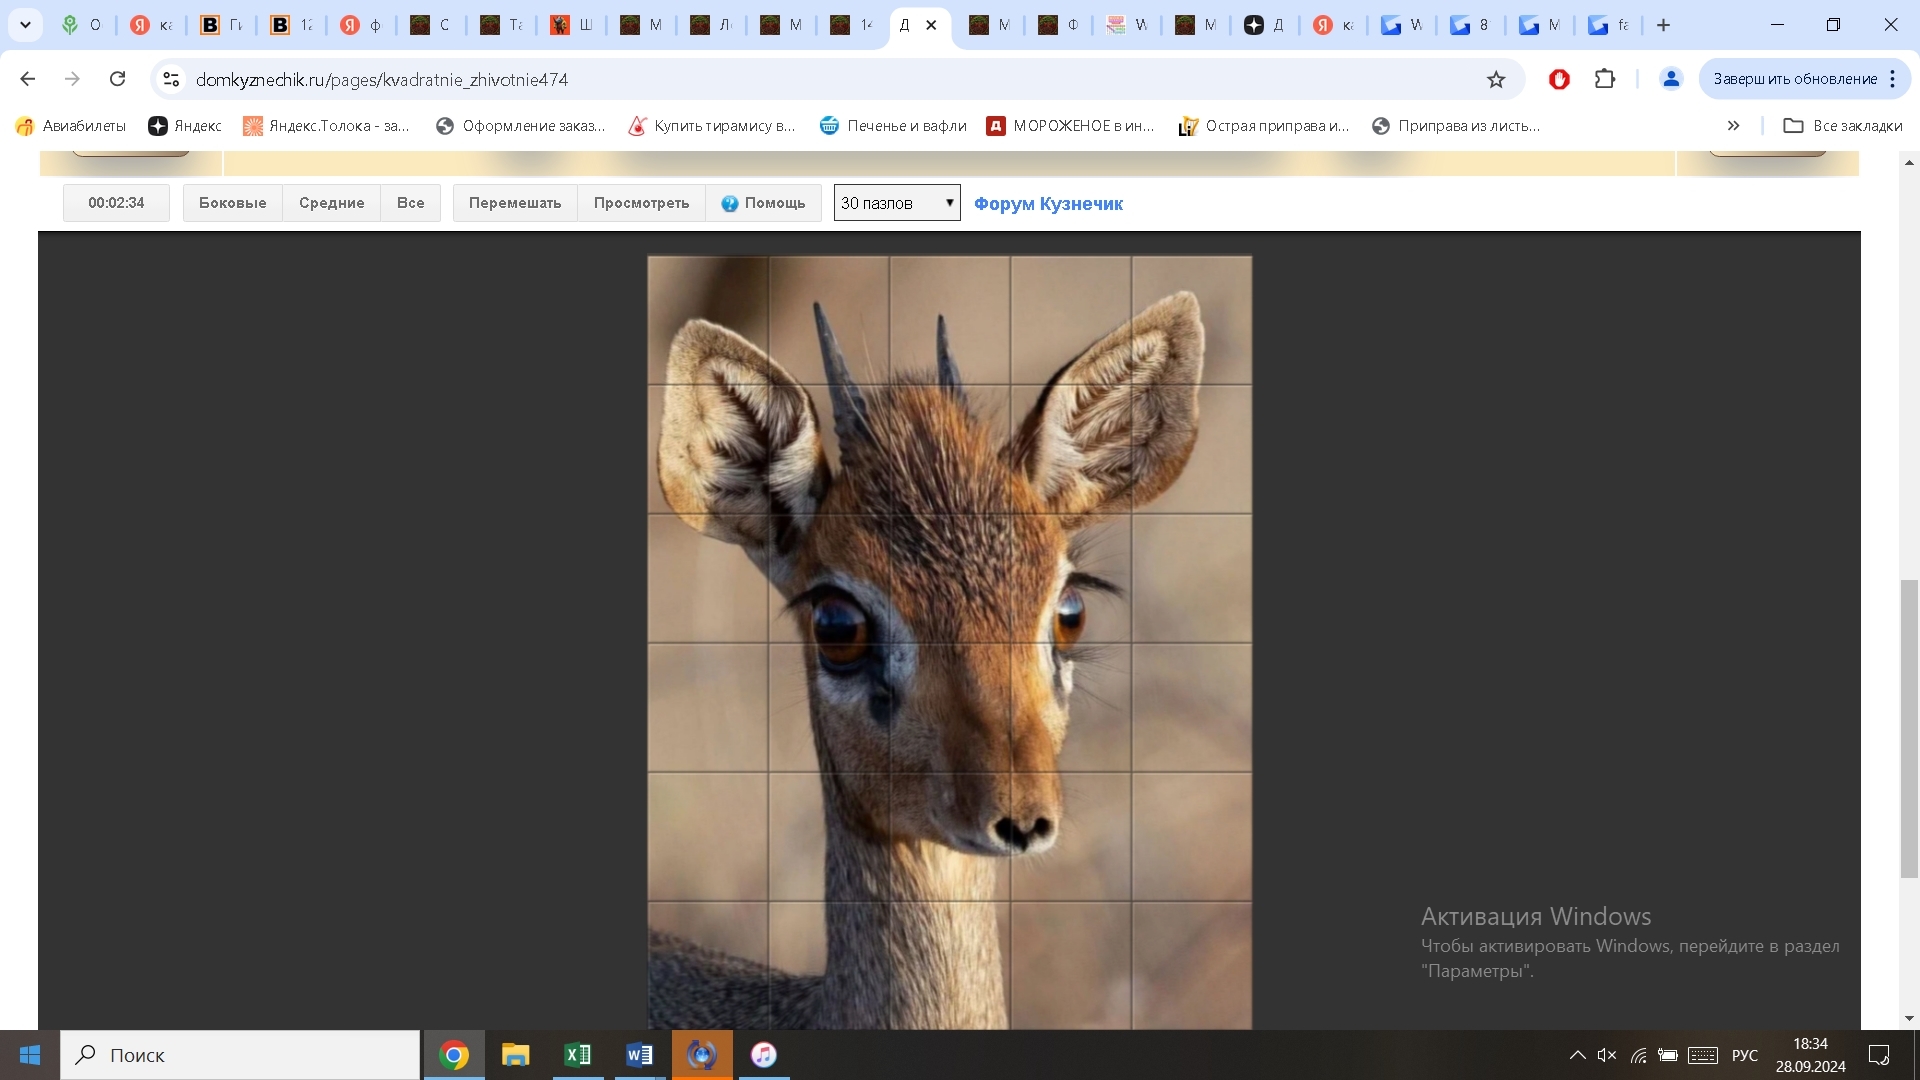Image resolution: width=1920 pixels, height=1080 pixels.
Task: Open a new browser tab
Action: click(1664, 25)
